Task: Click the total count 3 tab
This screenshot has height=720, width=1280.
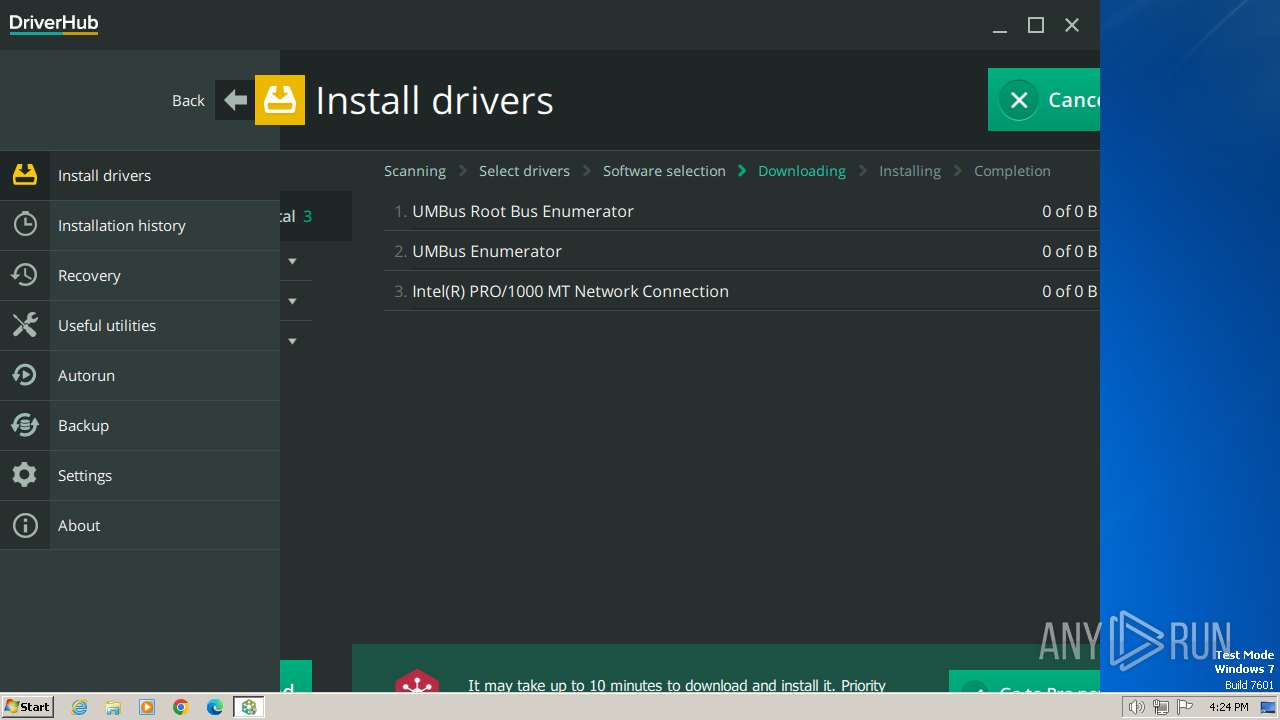Action: click(x=316, y=216)
